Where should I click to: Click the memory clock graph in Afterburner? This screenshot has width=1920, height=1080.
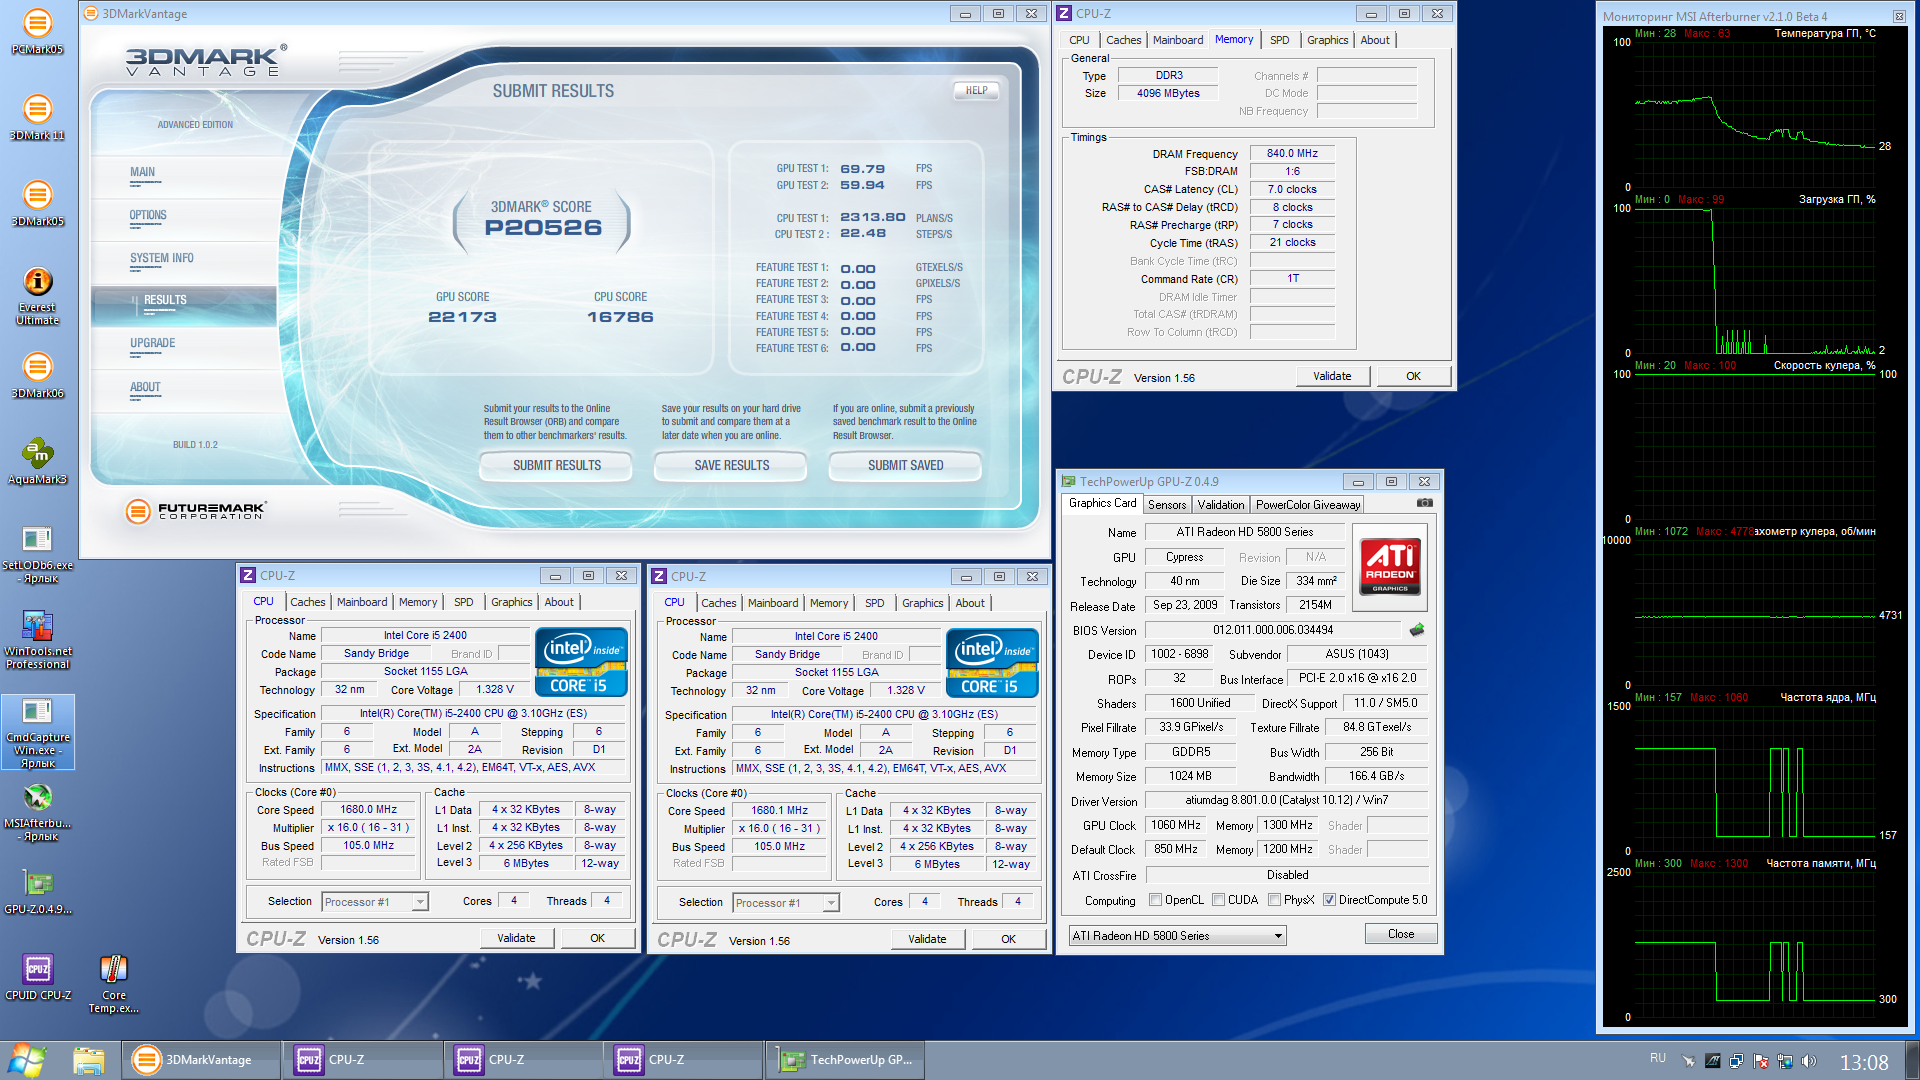1753,944
